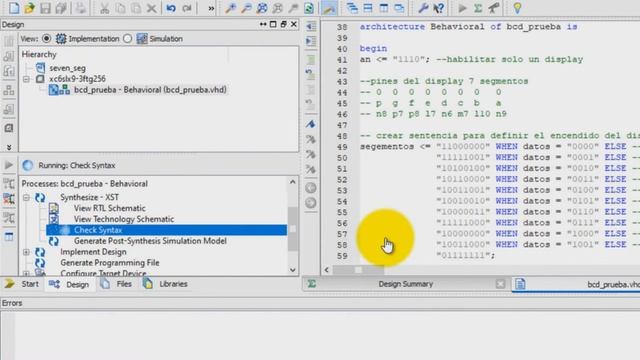Click the Undo arrow icon
Viewport: 640px width, 360px height.
tap(171, 8)
